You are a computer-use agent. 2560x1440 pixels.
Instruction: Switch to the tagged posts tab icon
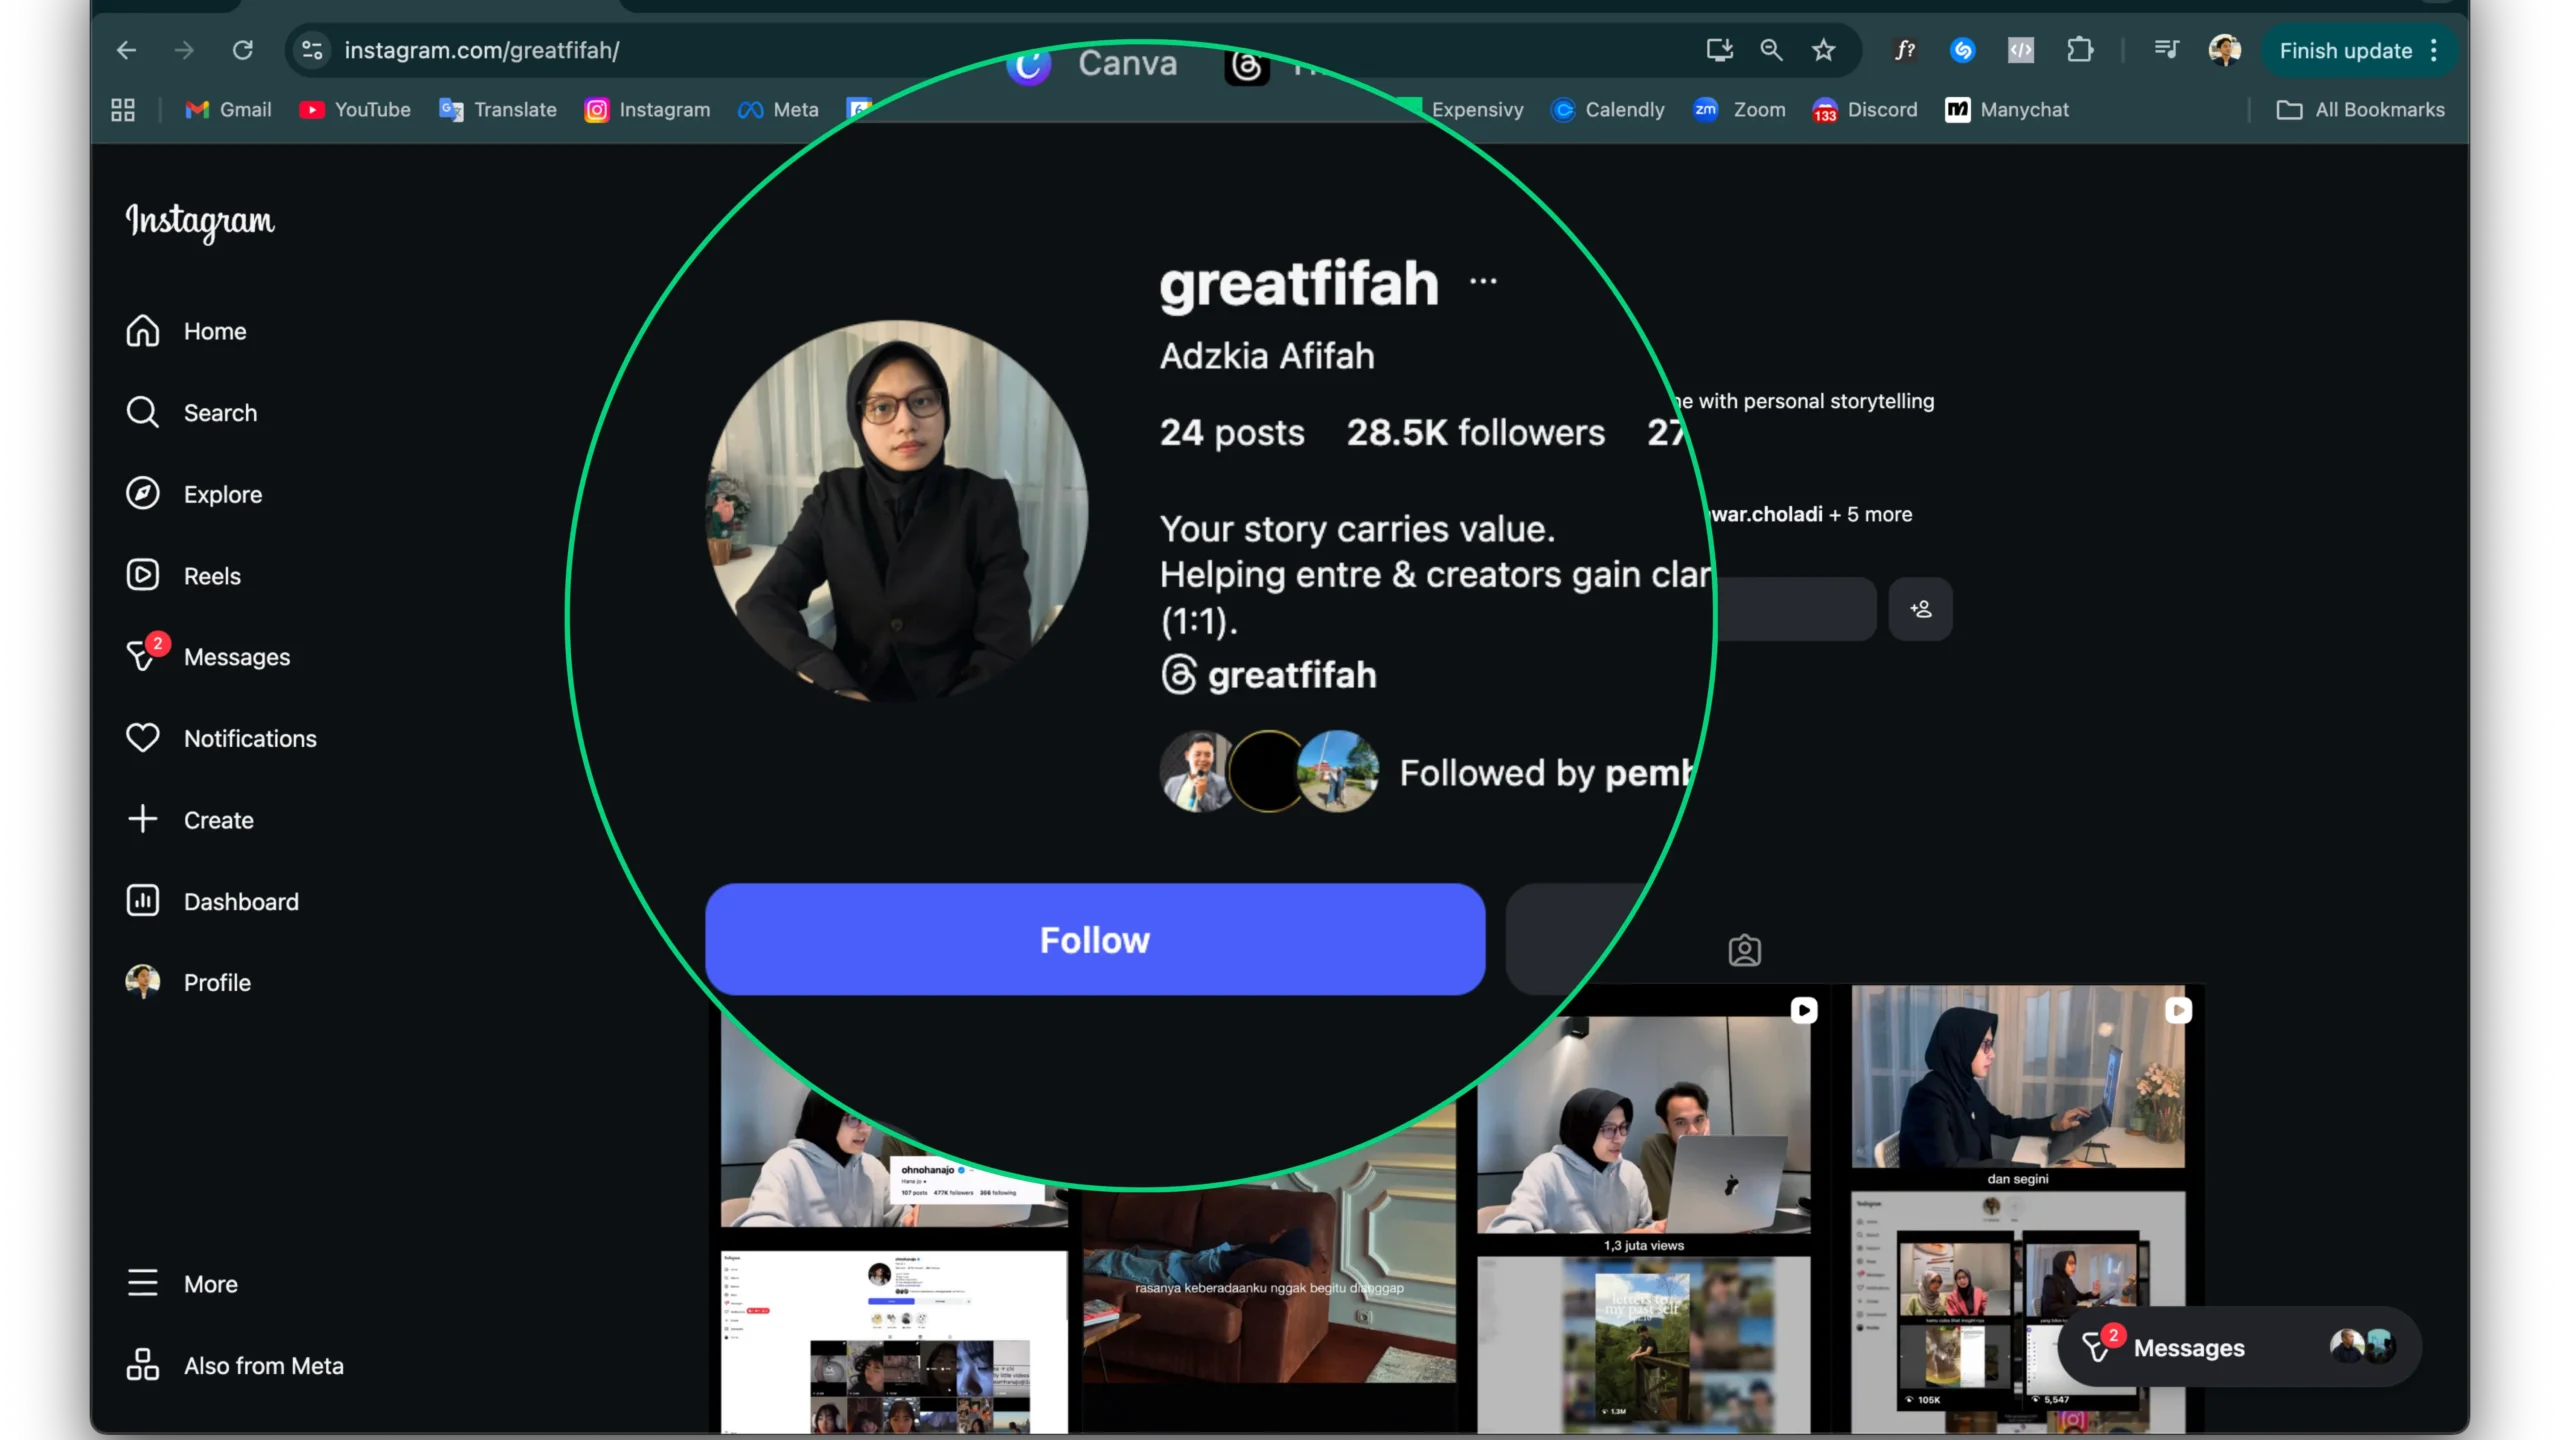pos(1745,950)
